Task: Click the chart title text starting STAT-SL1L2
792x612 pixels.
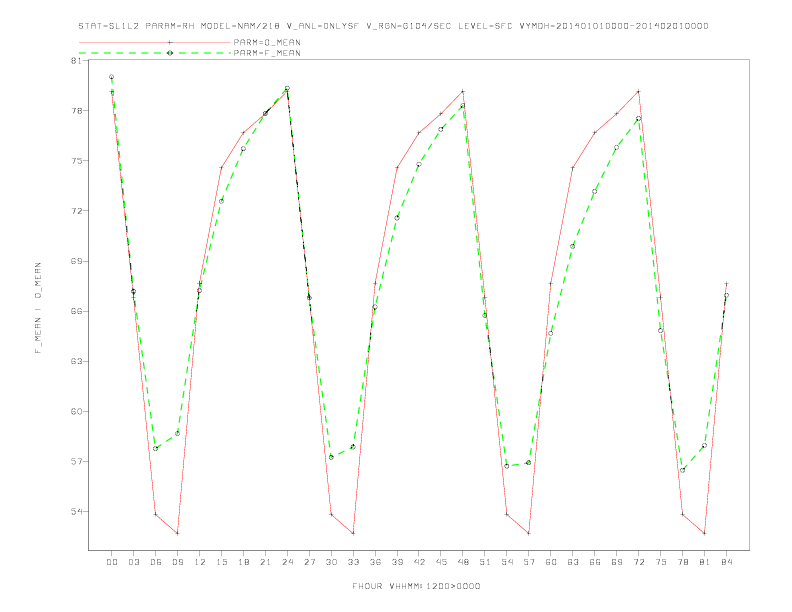Action: coord(393,26)
